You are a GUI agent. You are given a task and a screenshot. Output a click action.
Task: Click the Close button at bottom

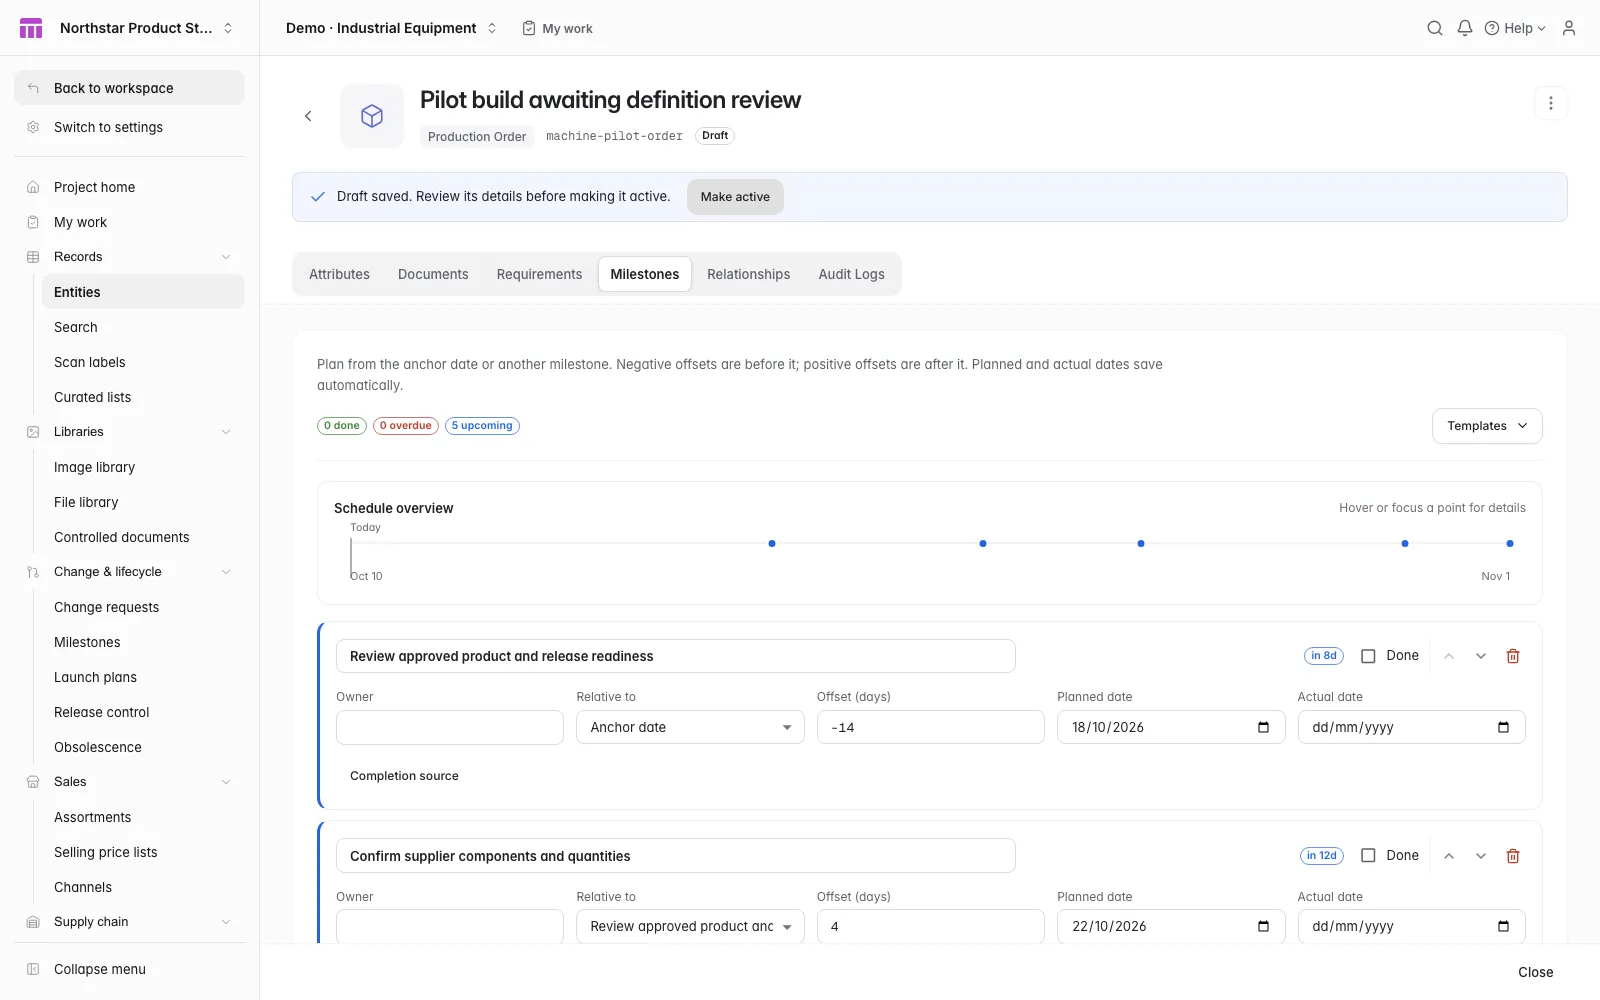1535,972
